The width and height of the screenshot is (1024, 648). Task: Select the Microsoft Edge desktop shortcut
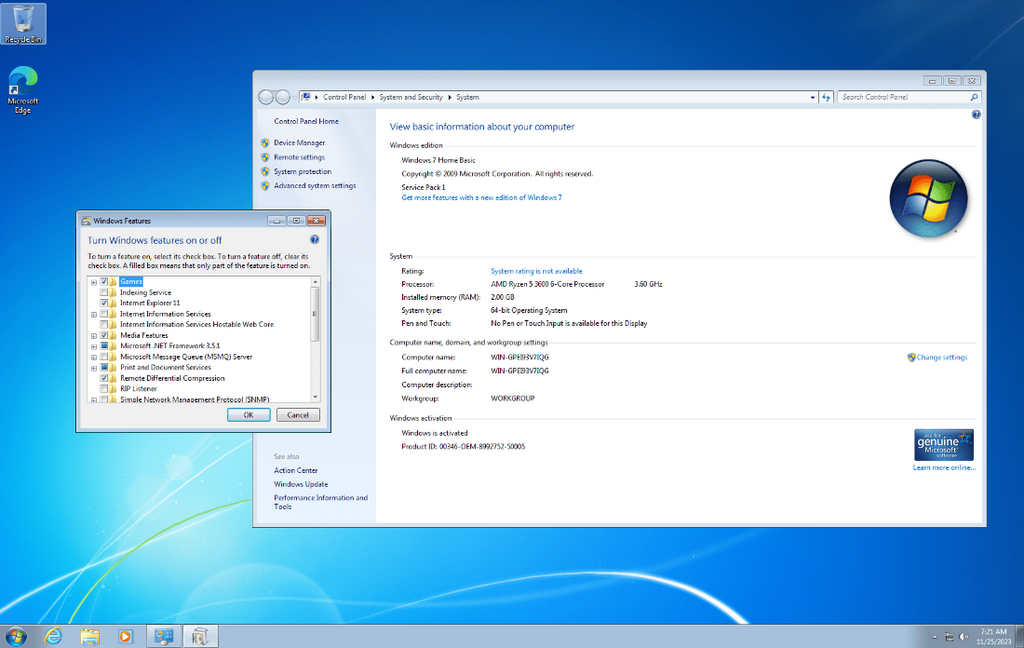pyautogui.click(x=23, y=90)
